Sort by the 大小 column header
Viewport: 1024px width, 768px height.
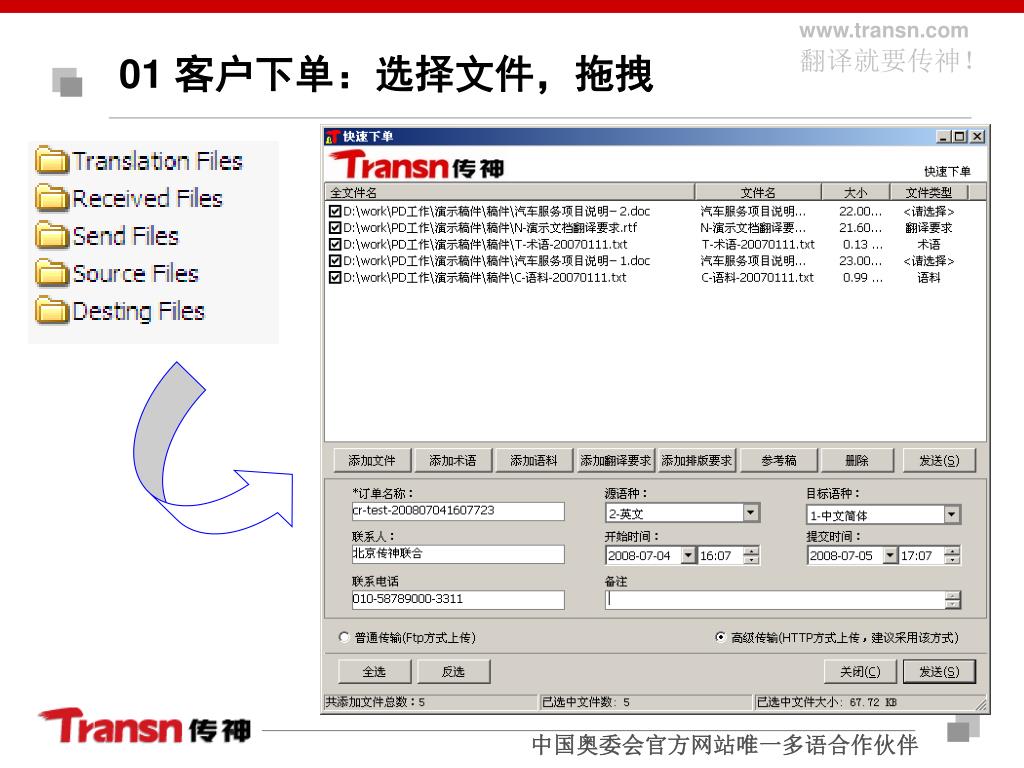point(856,192)
